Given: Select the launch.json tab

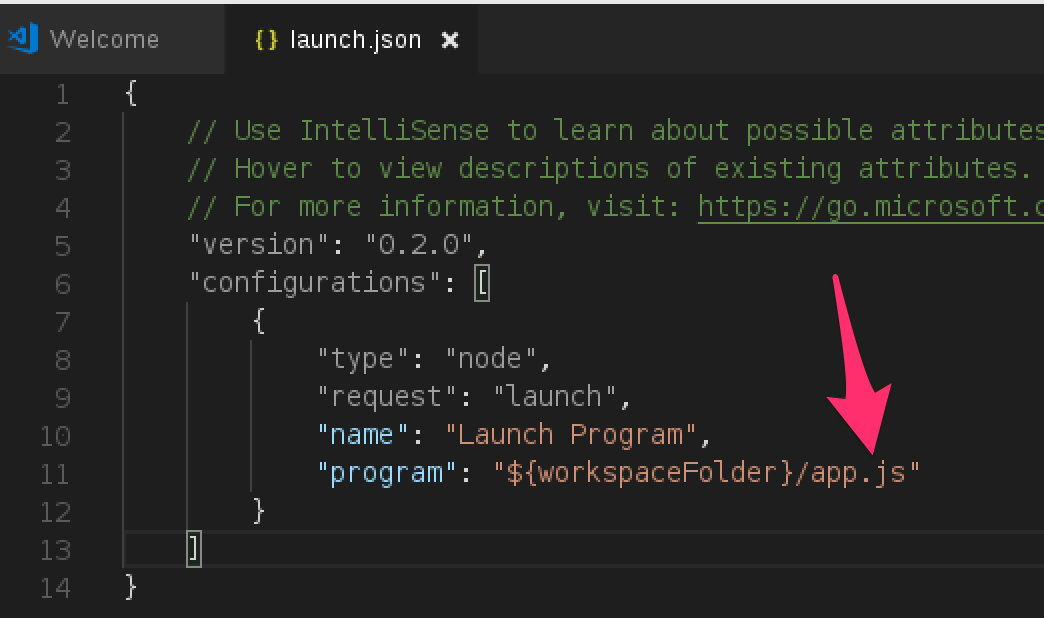Looking at the screenshot, I should (x=355, y=40).
